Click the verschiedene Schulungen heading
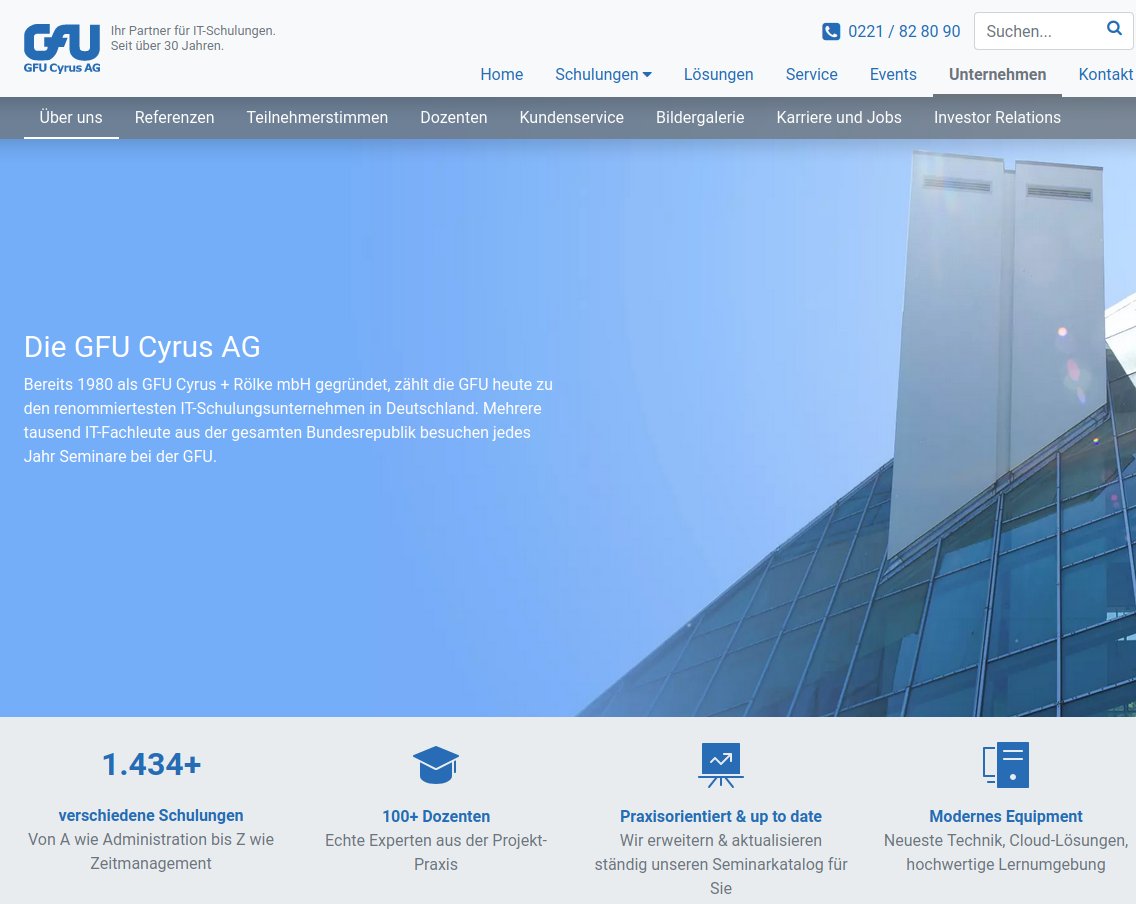This screenshot has width=1136, height=904. (151, 816)
